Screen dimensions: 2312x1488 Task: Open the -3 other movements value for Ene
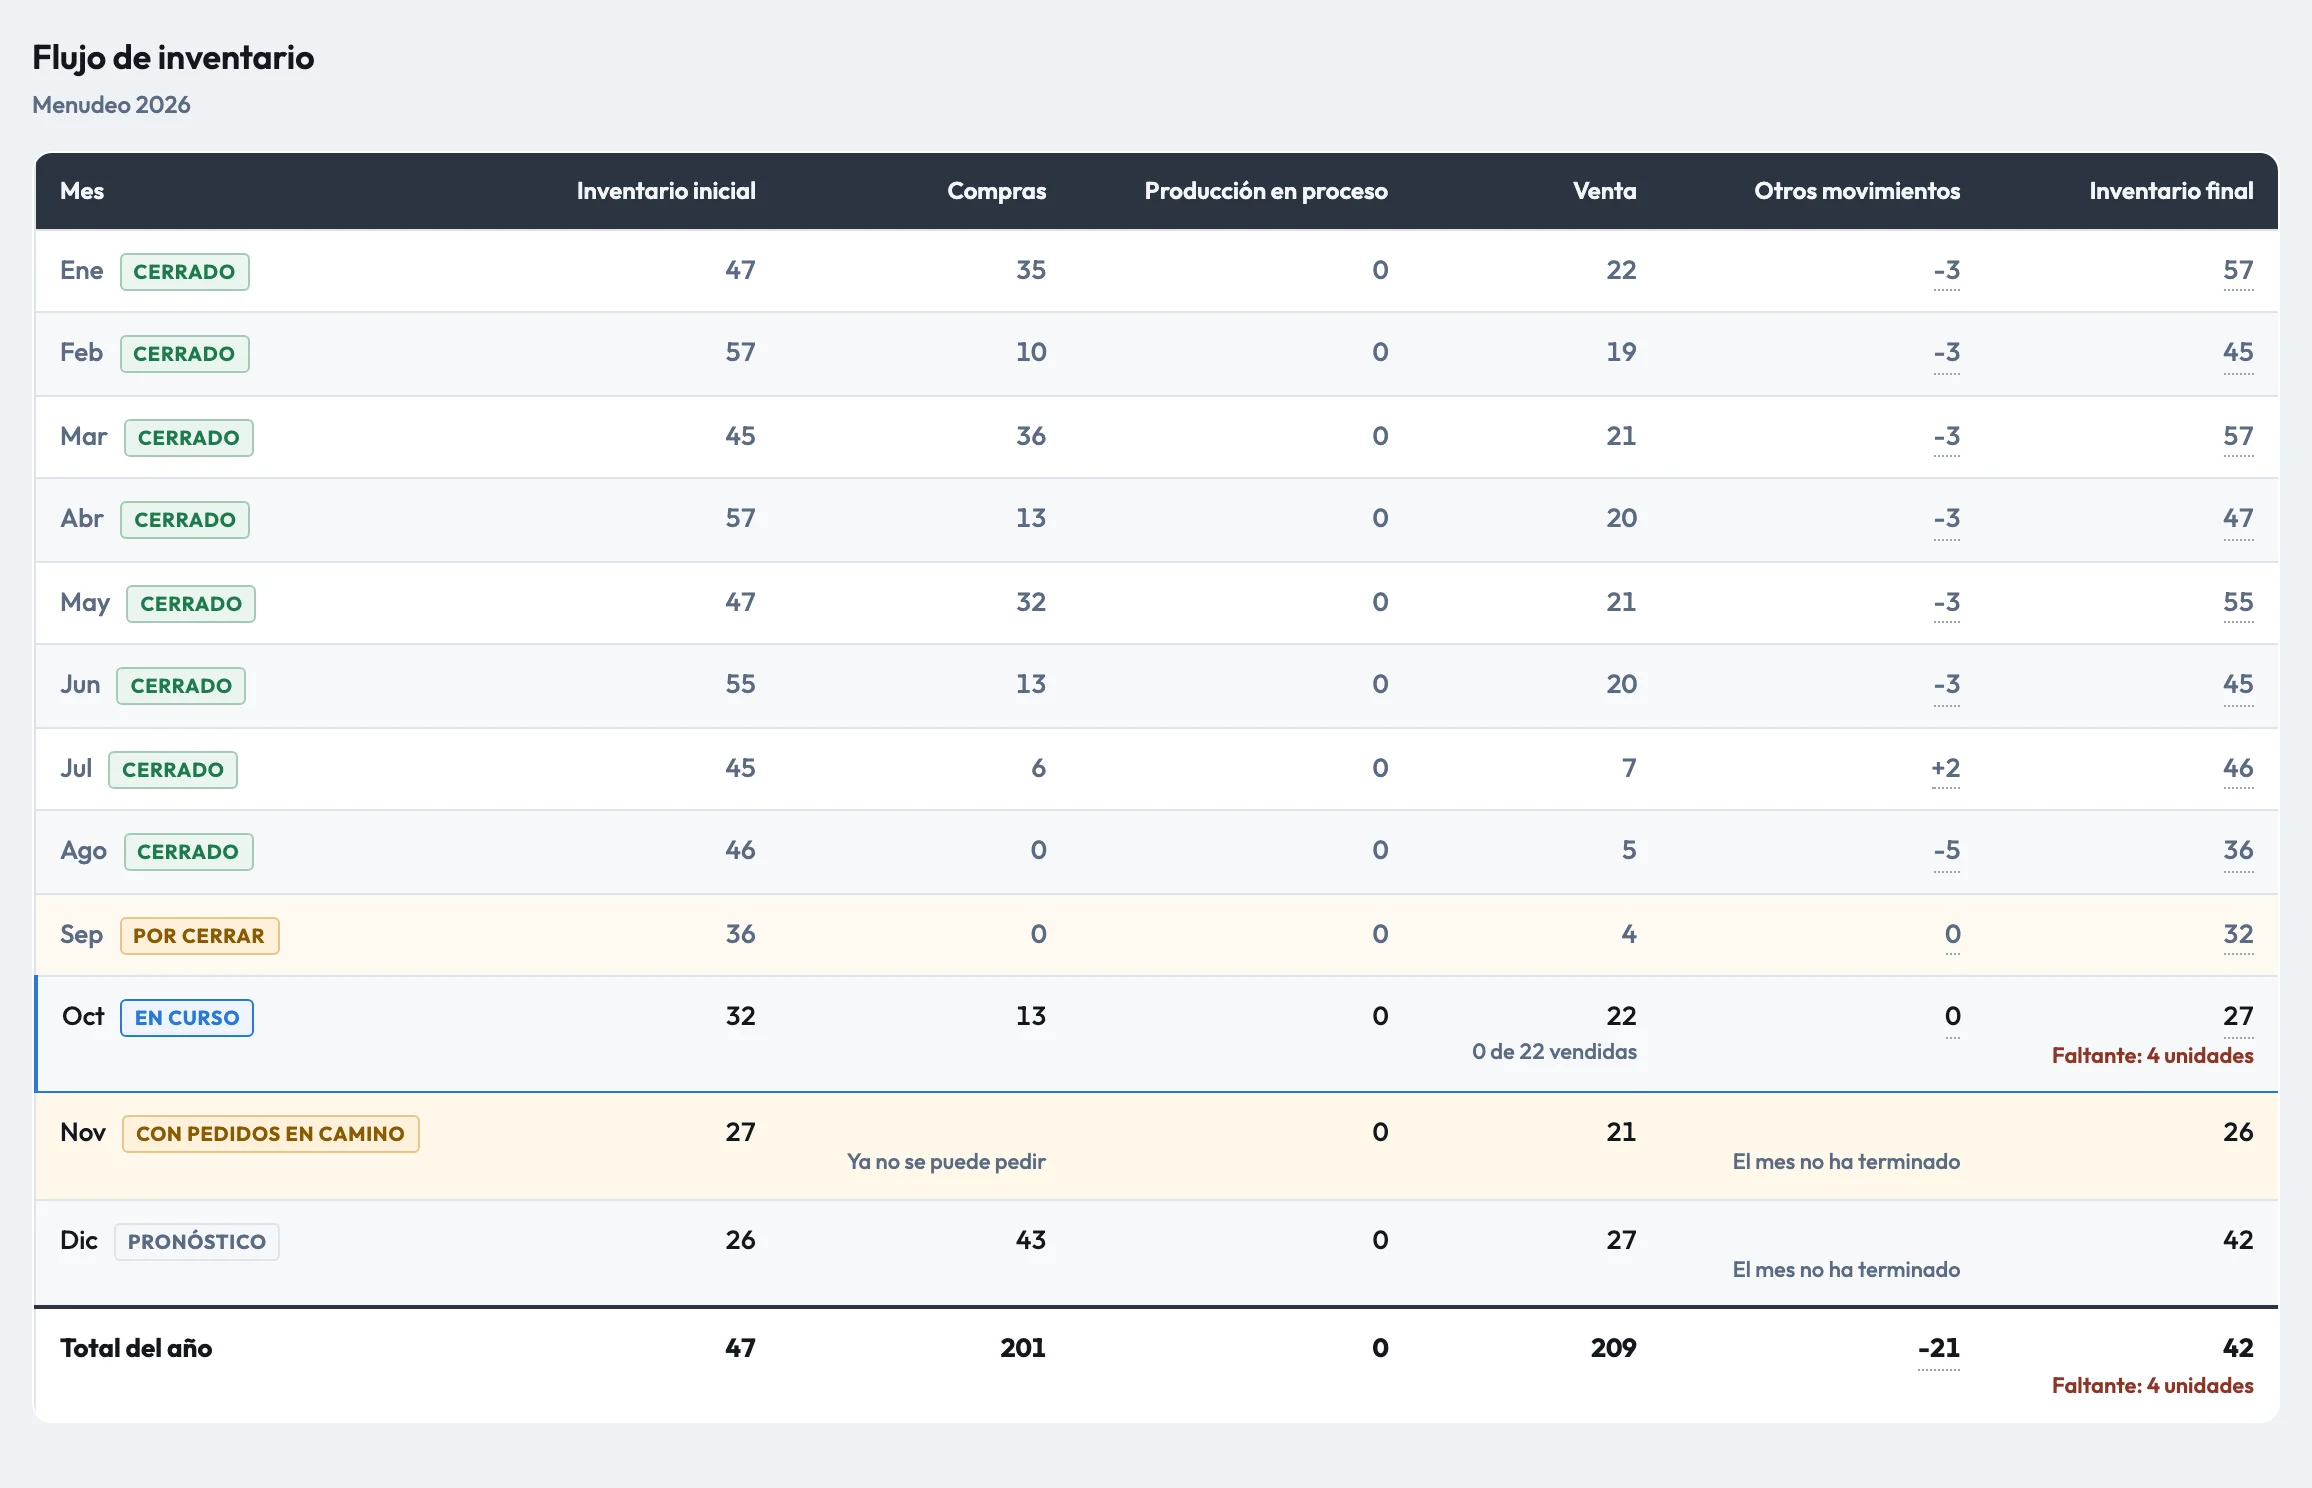tap(1946, 271)
